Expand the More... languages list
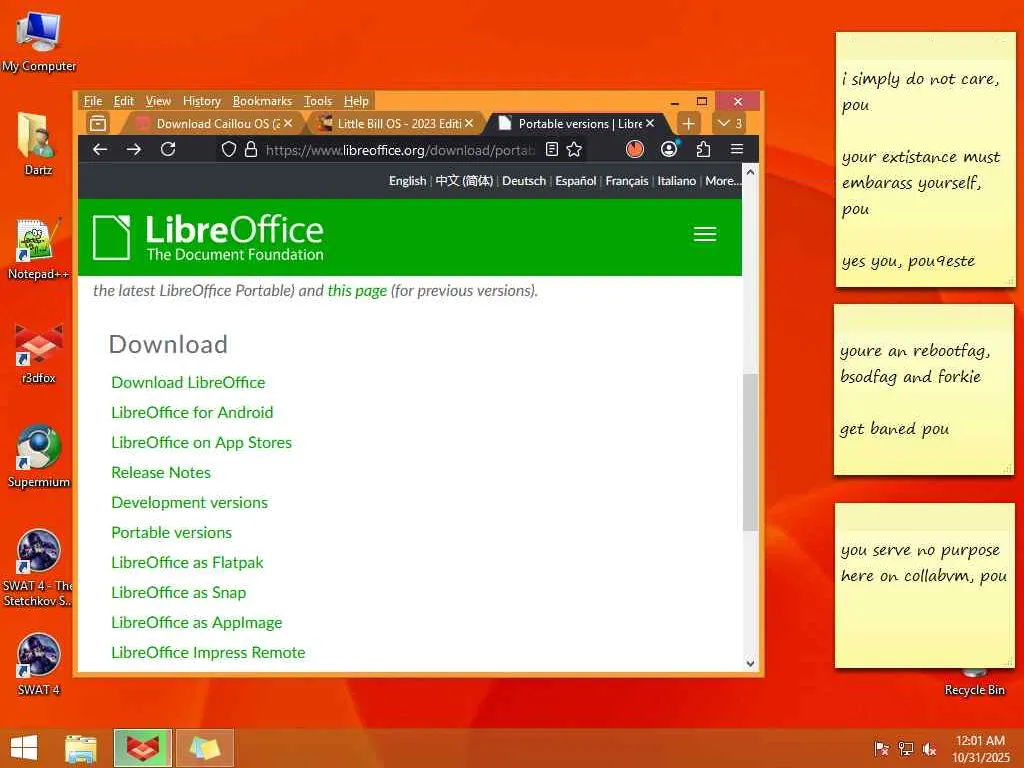 [x=723, y=181]
